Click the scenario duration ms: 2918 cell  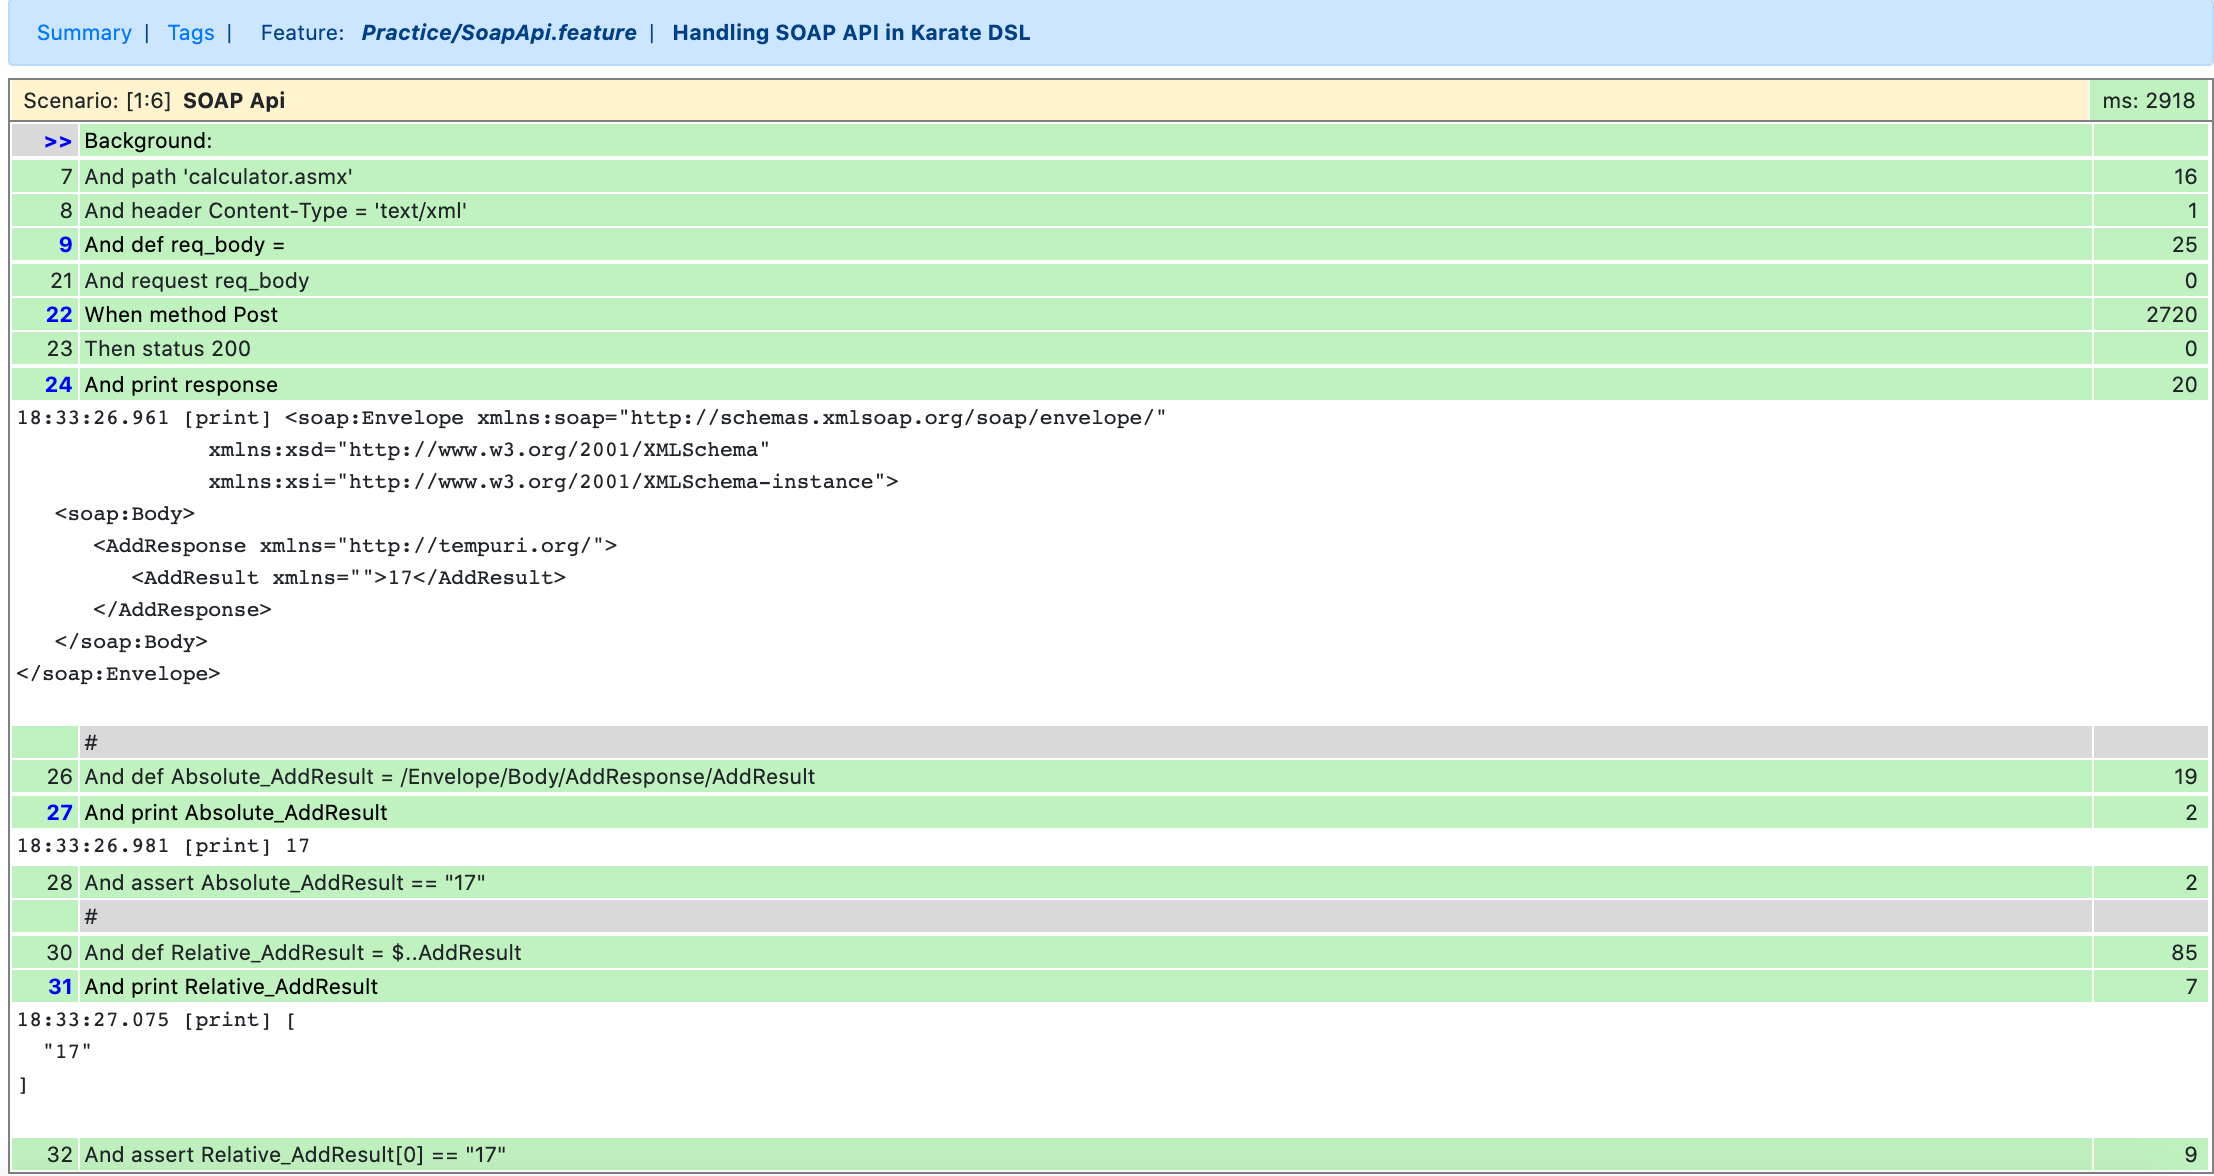pos(2148,101)
